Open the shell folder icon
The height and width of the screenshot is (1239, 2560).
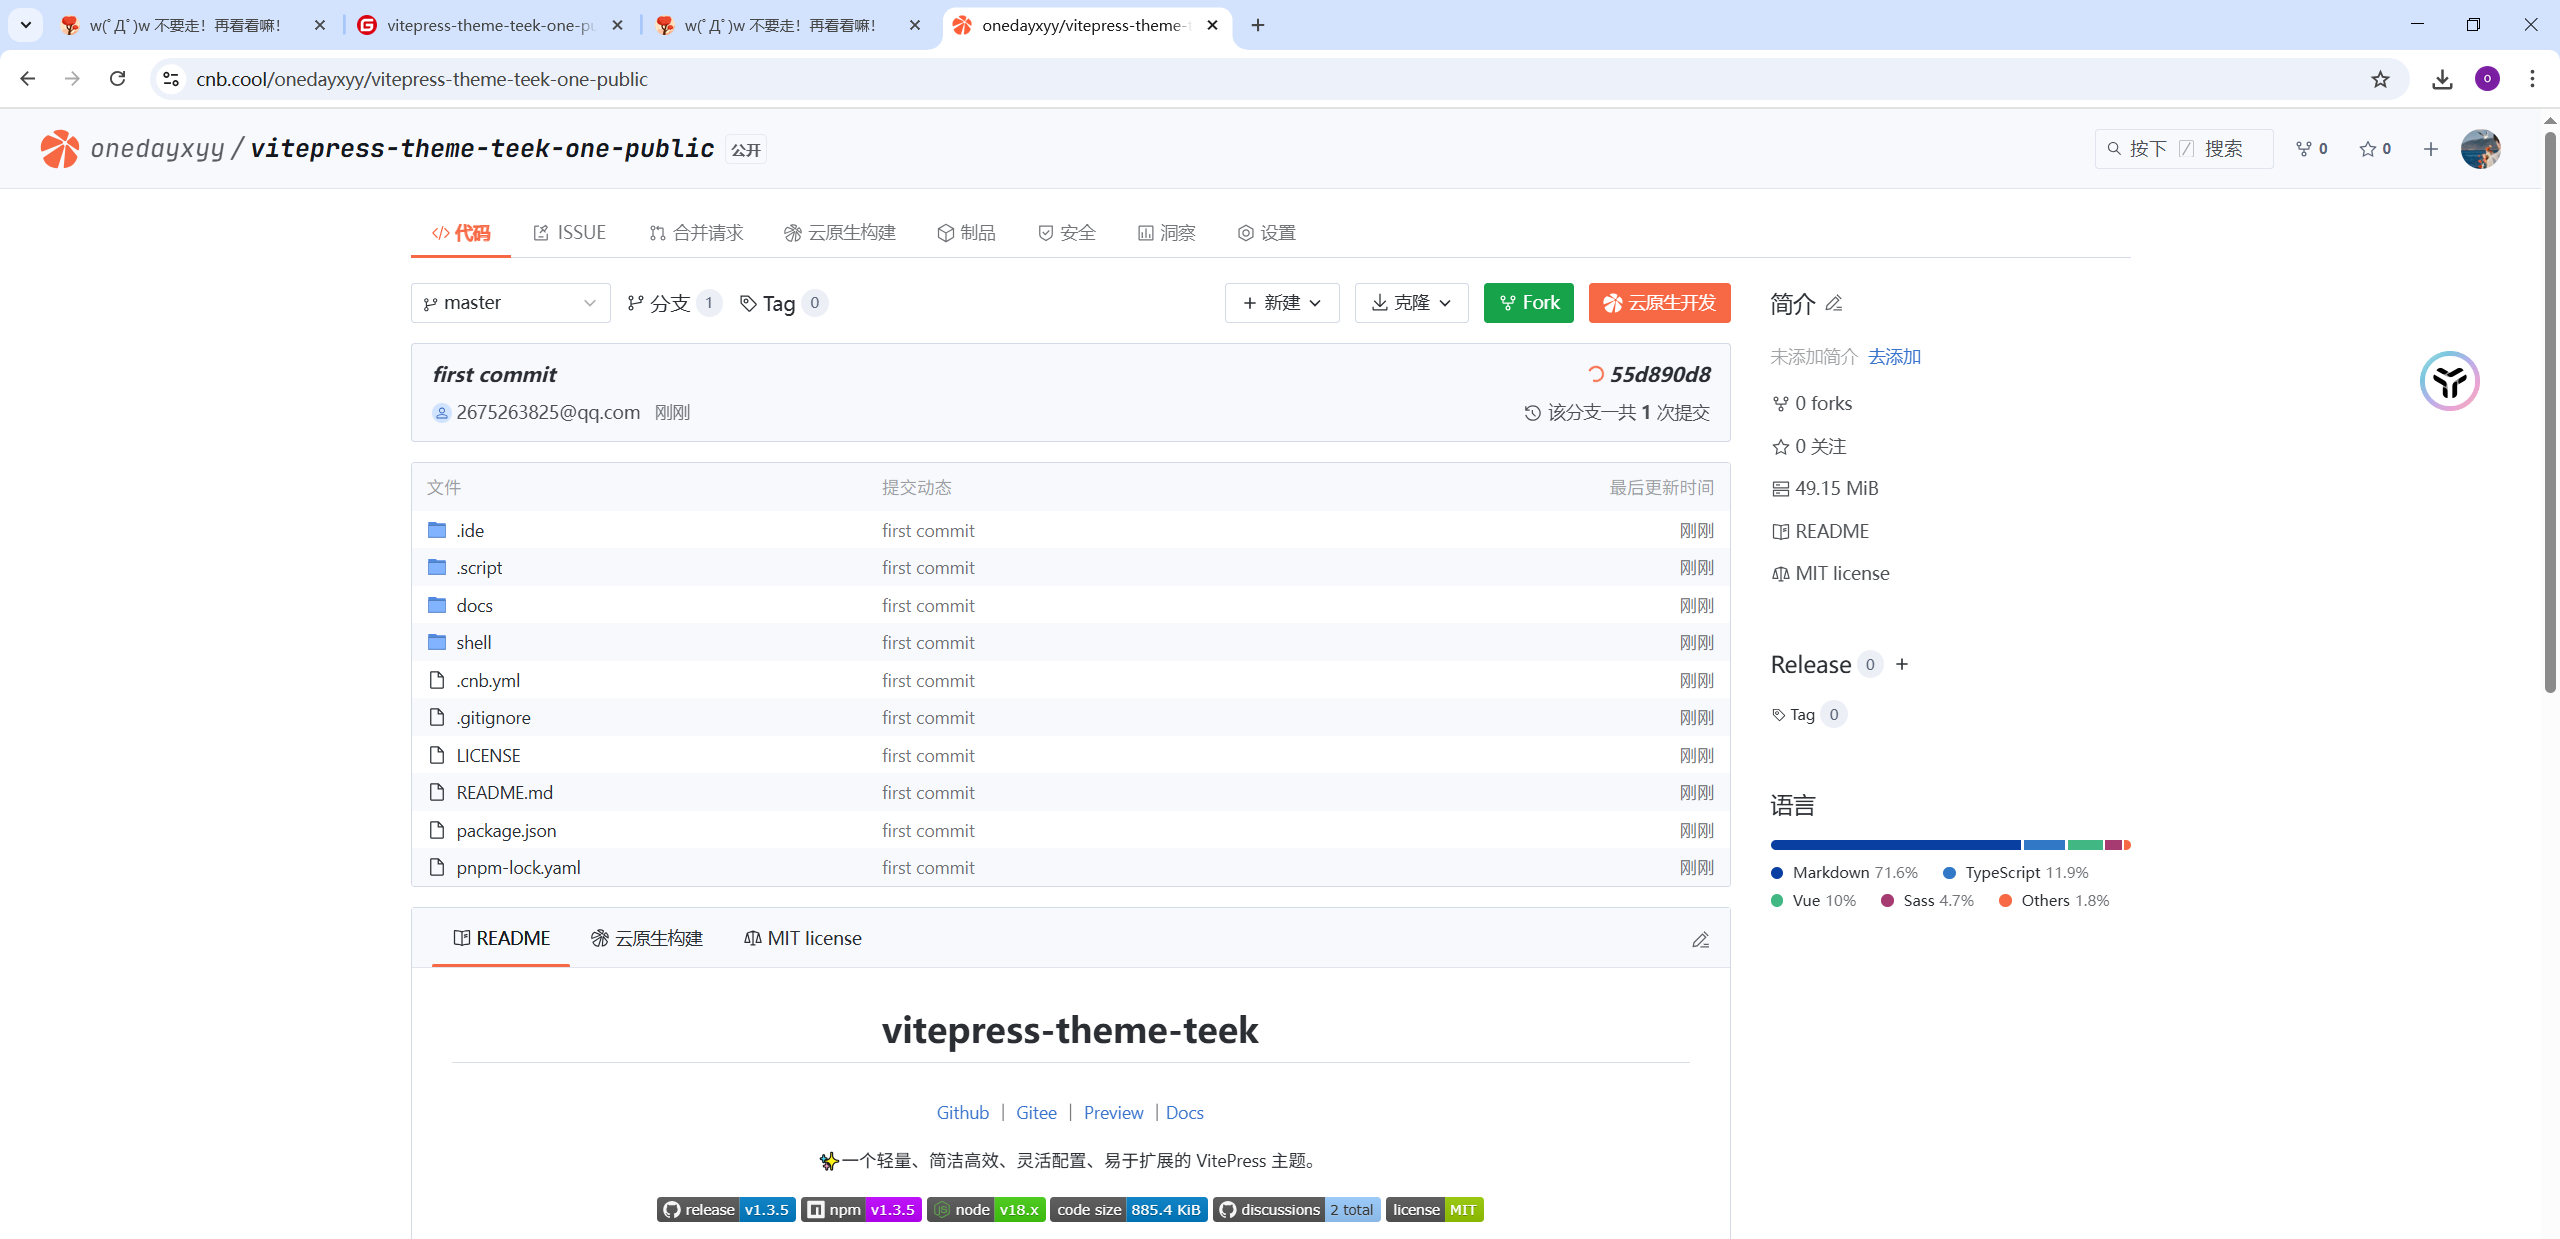coord(437,642)
